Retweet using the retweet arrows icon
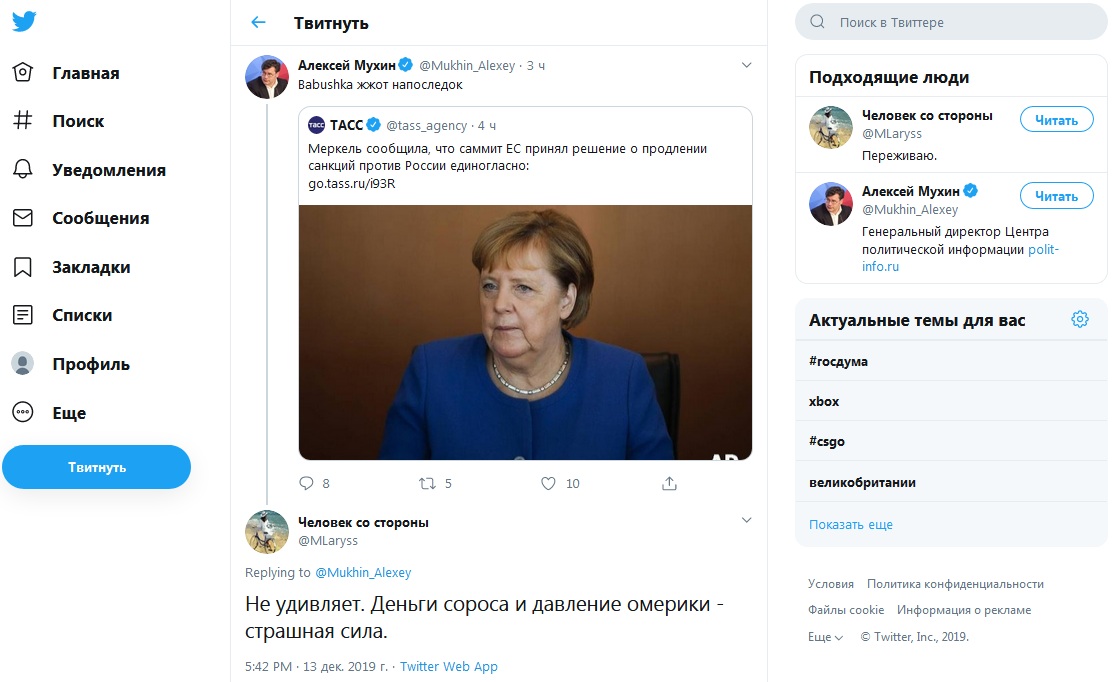1112x682 pixels. pyautogui.click(x=427, y=483)
